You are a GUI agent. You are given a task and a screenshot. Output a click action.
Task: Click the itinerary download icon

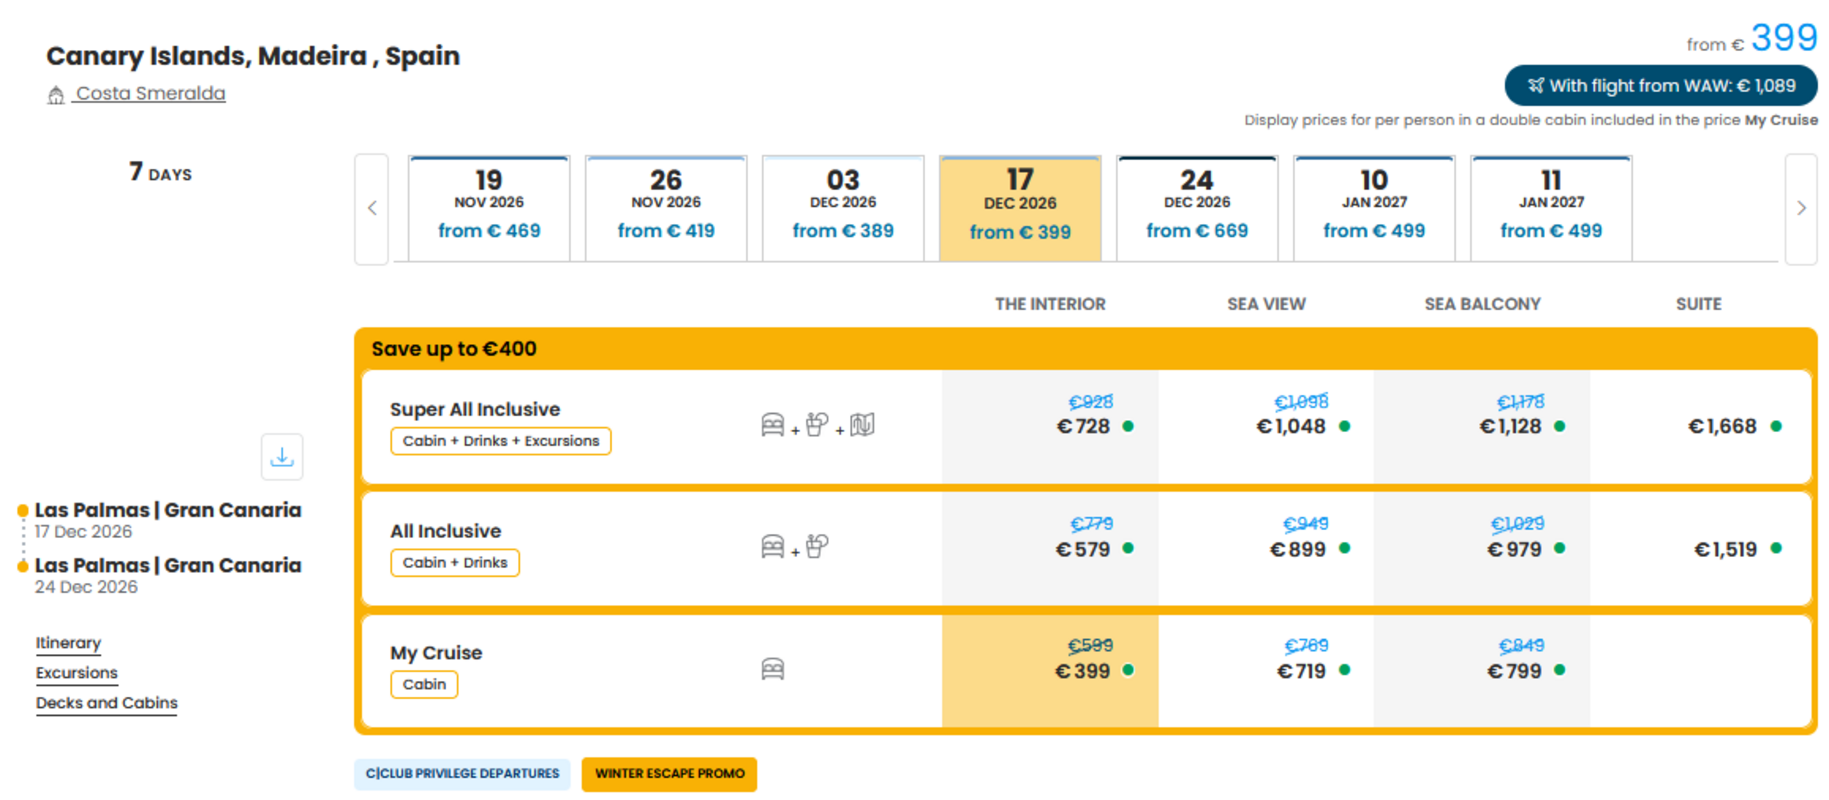click(282, 457)
